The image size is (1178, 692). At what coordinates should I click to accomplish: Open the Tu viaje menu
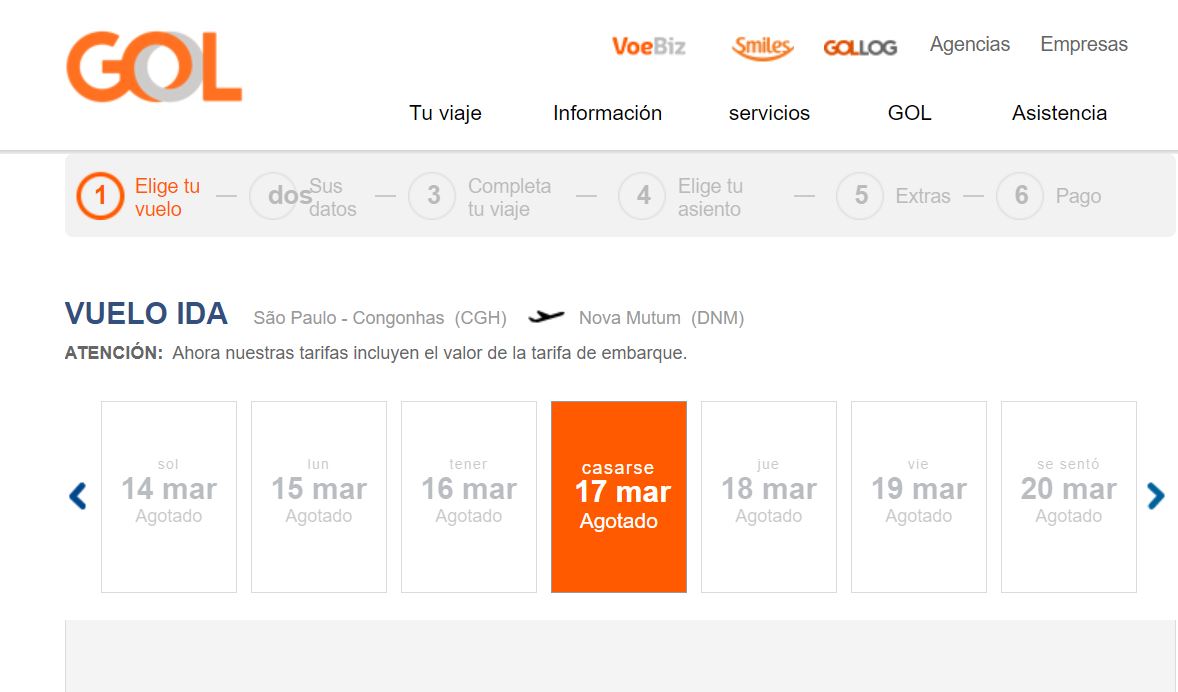pyautogui.click(x=446, y=113)
